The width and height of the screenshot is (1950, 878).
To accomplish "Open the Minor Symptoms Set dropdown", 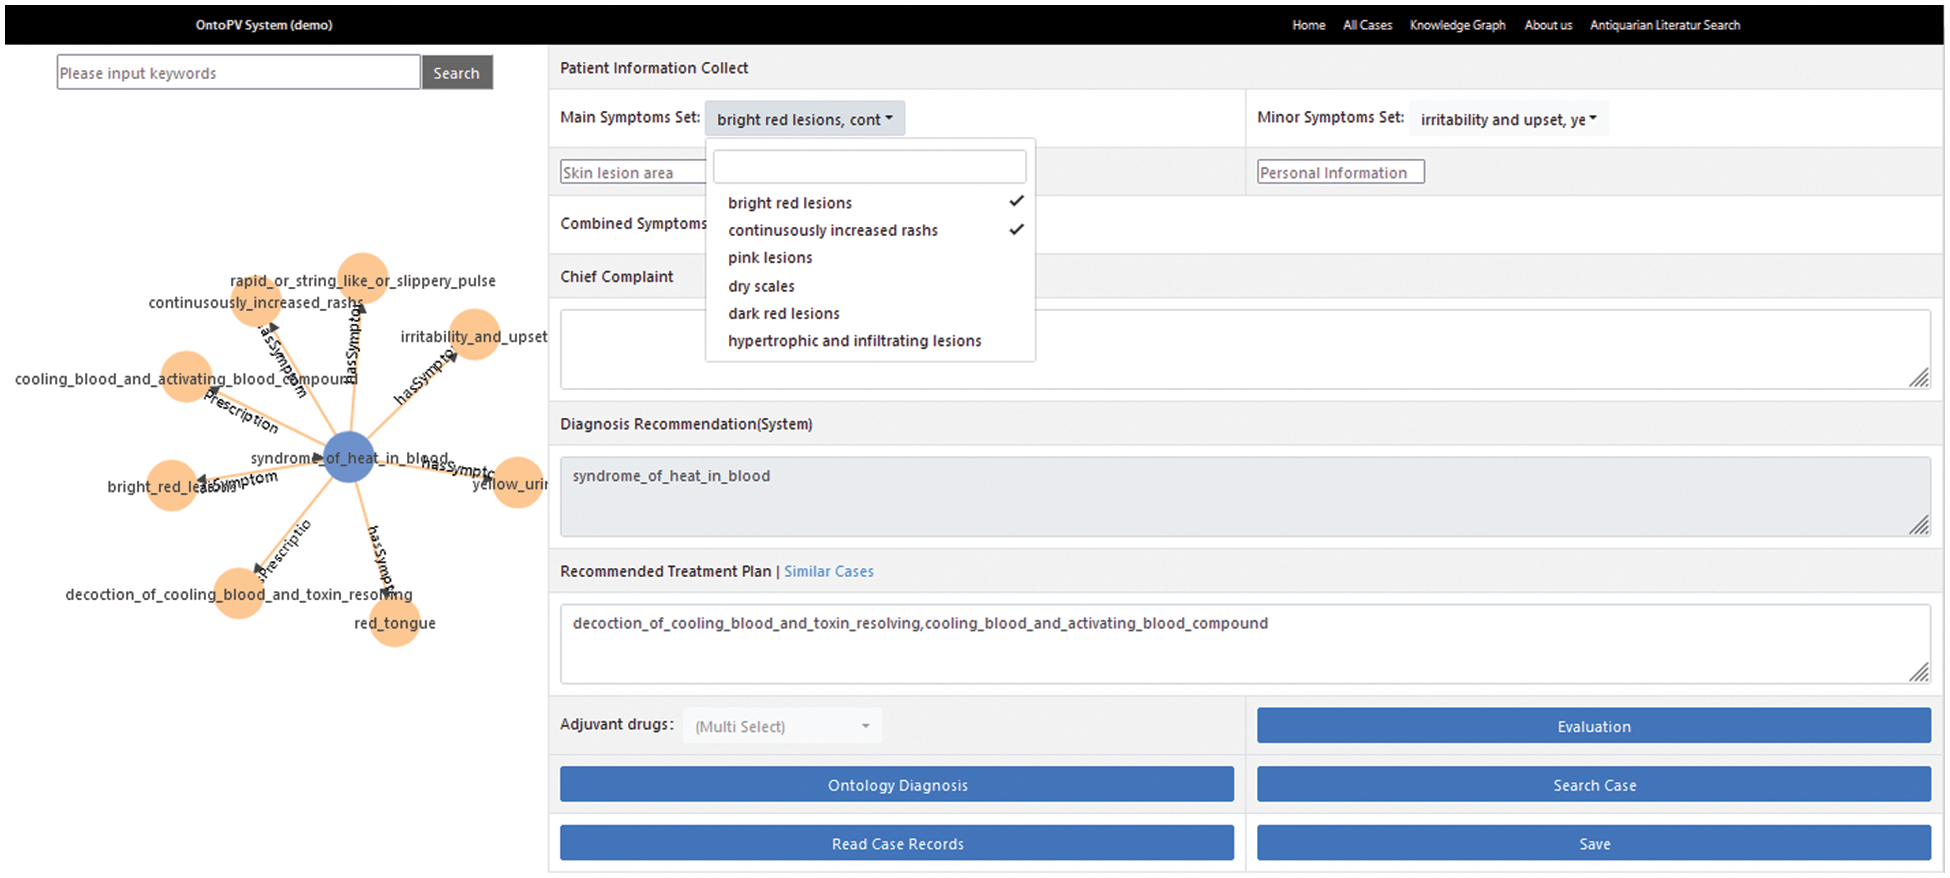I will (1508, 119).
